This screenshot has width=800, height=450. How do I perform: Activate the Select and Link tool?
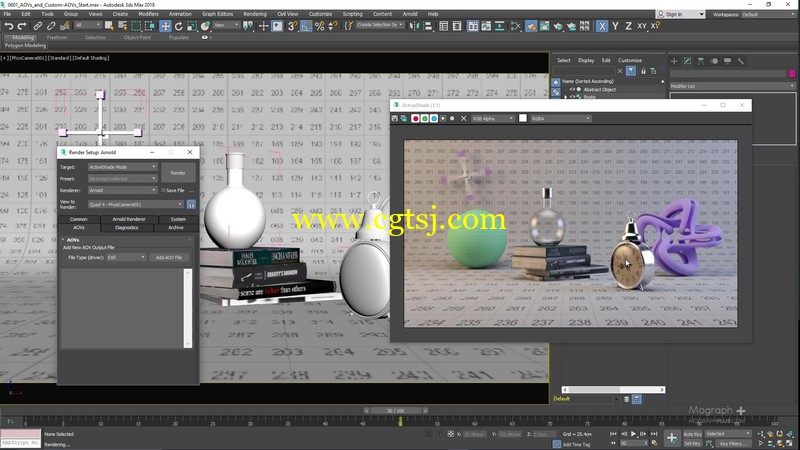tap(37, 26)
